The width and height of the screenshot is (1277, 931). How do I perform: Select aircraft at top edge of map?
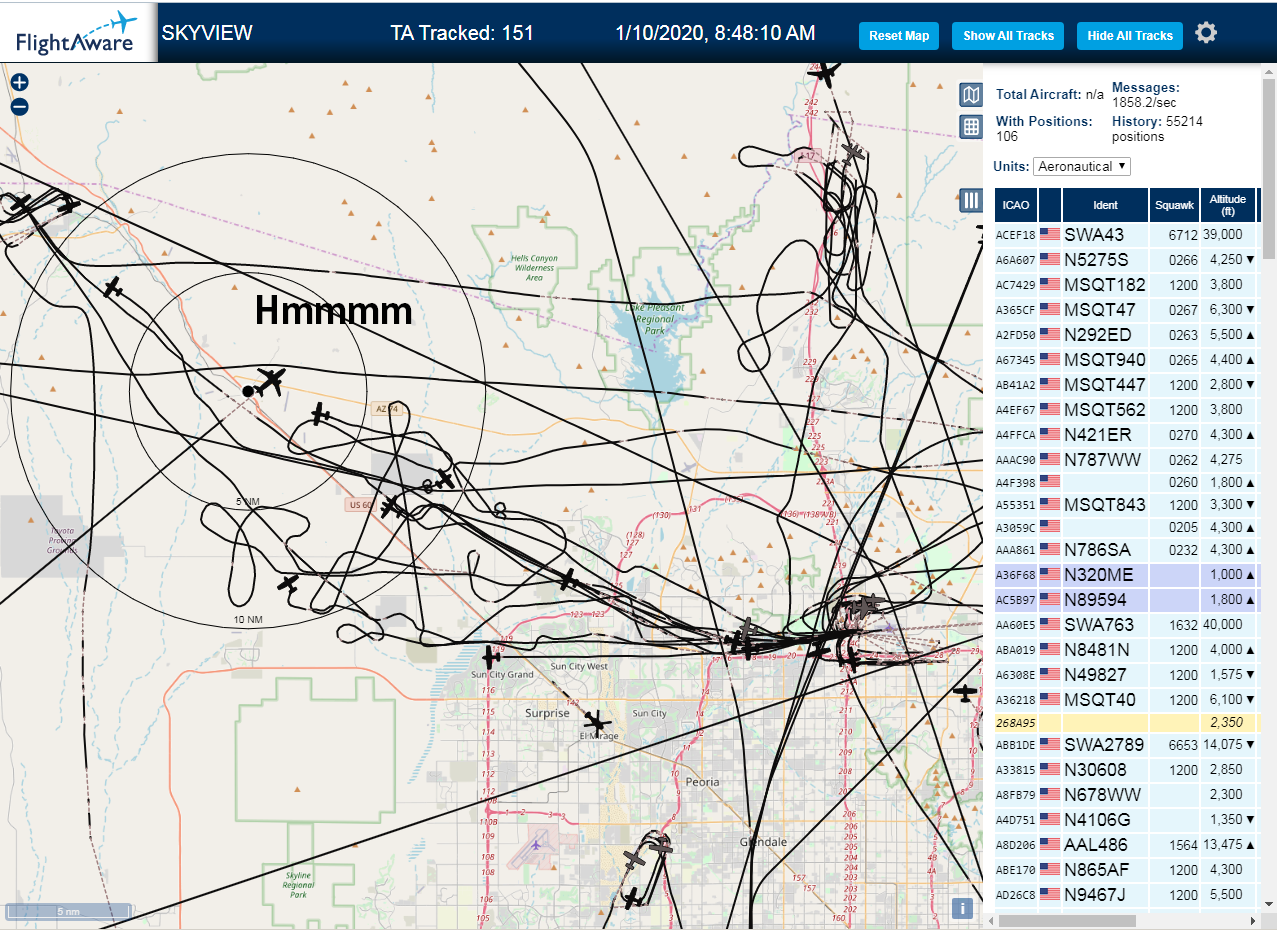[x=823, y=72]
